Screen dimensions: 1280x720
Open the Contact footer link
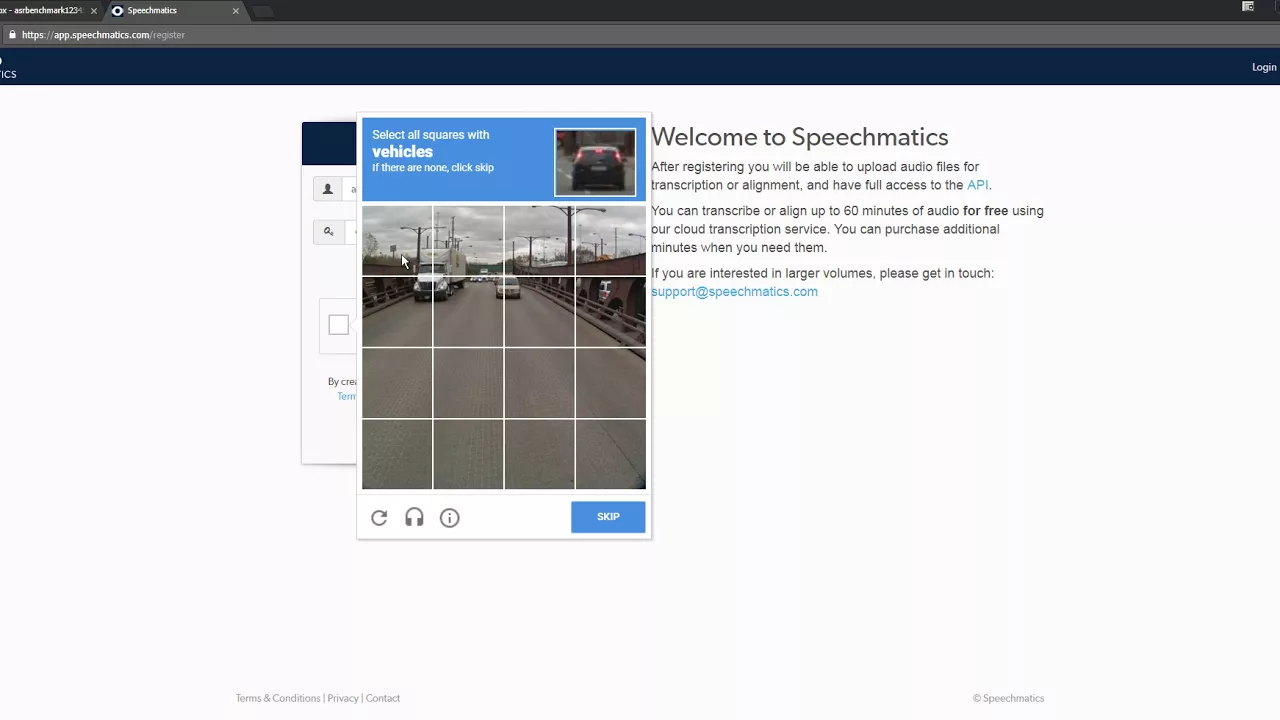click(x=383, y=698)
